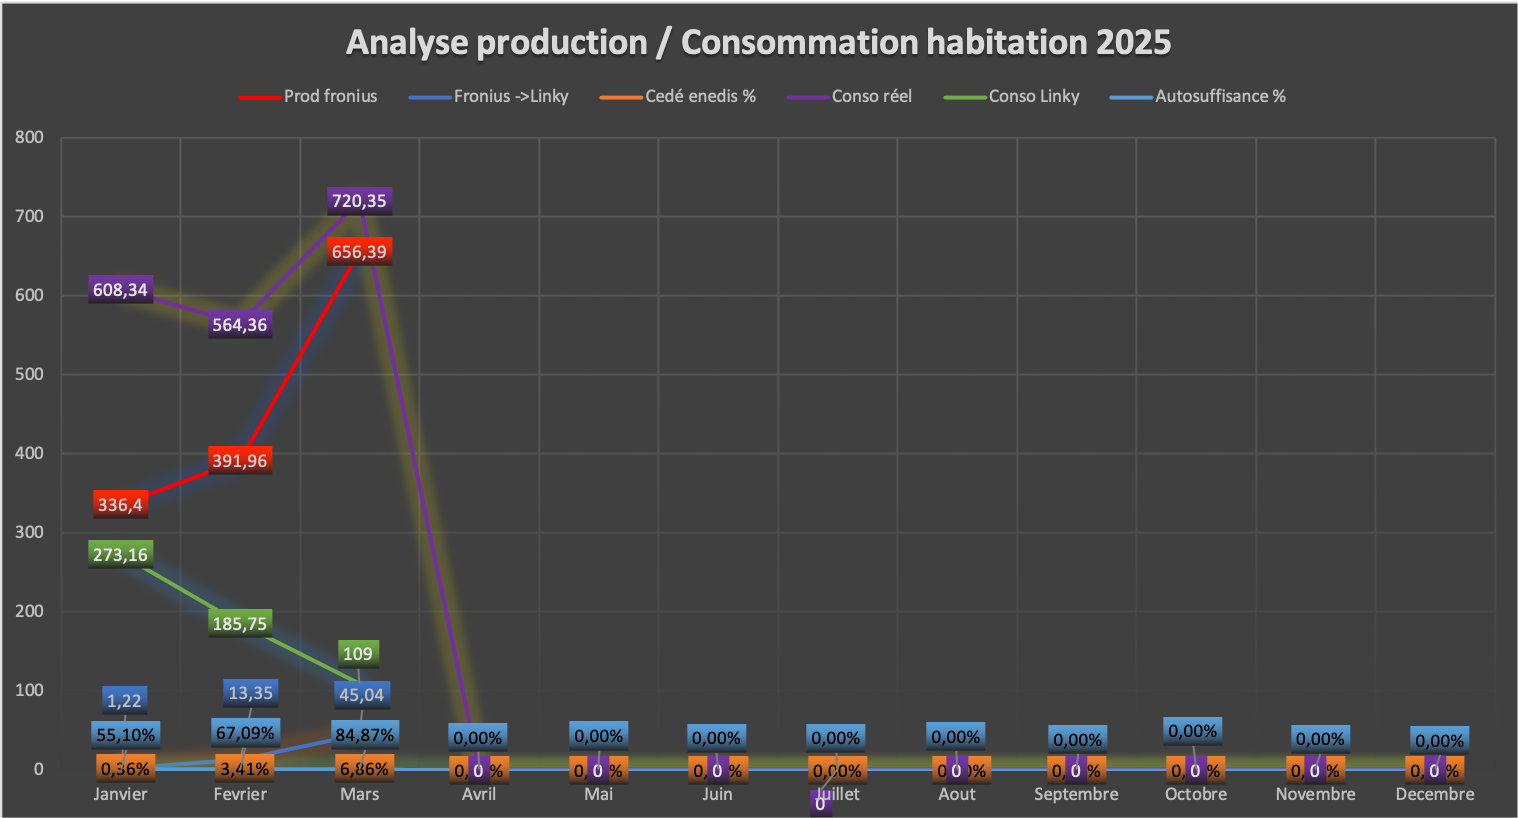Select the Fevrier axis label
1518x818 pixels.
(x=240, y=794)
